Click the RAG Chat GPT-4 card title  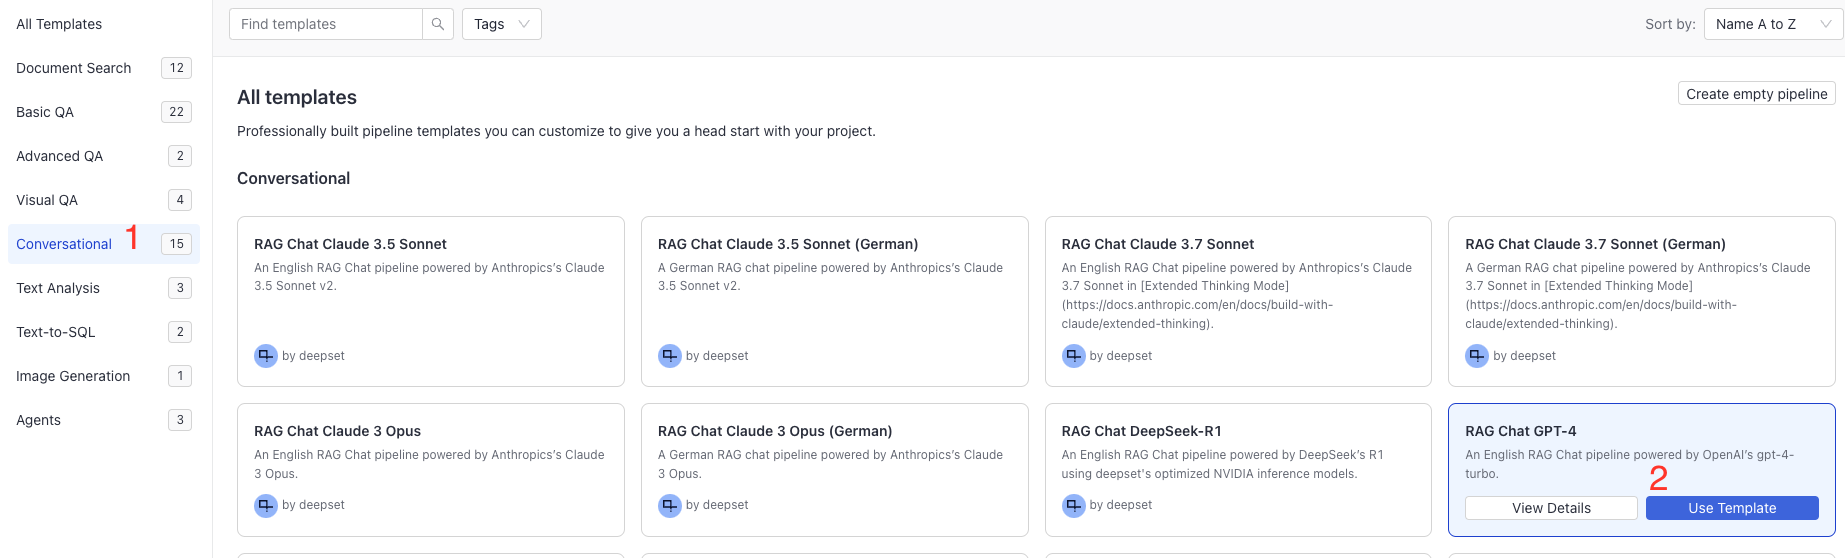pyautogui.click(x=1521, y=431)
